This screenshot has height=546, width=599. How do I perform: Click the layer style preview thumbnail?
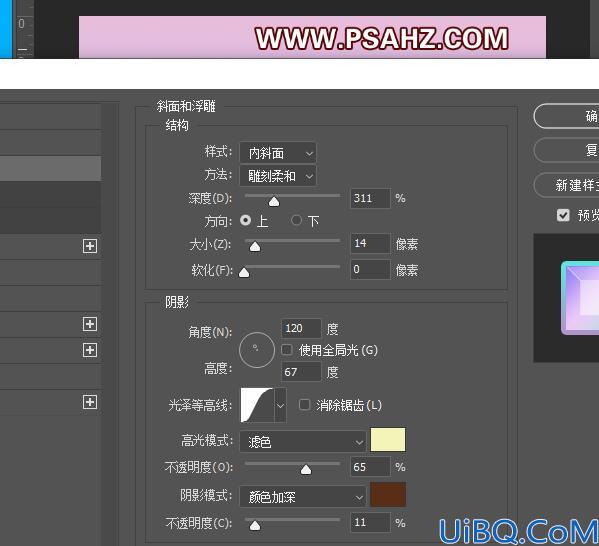tap(566, 298)
